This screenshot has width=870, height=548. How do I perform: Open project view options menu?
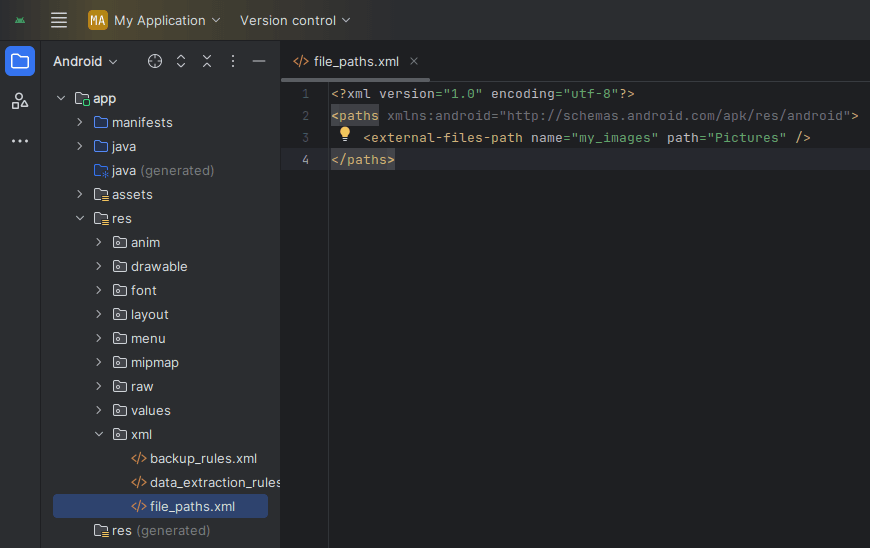233,61
